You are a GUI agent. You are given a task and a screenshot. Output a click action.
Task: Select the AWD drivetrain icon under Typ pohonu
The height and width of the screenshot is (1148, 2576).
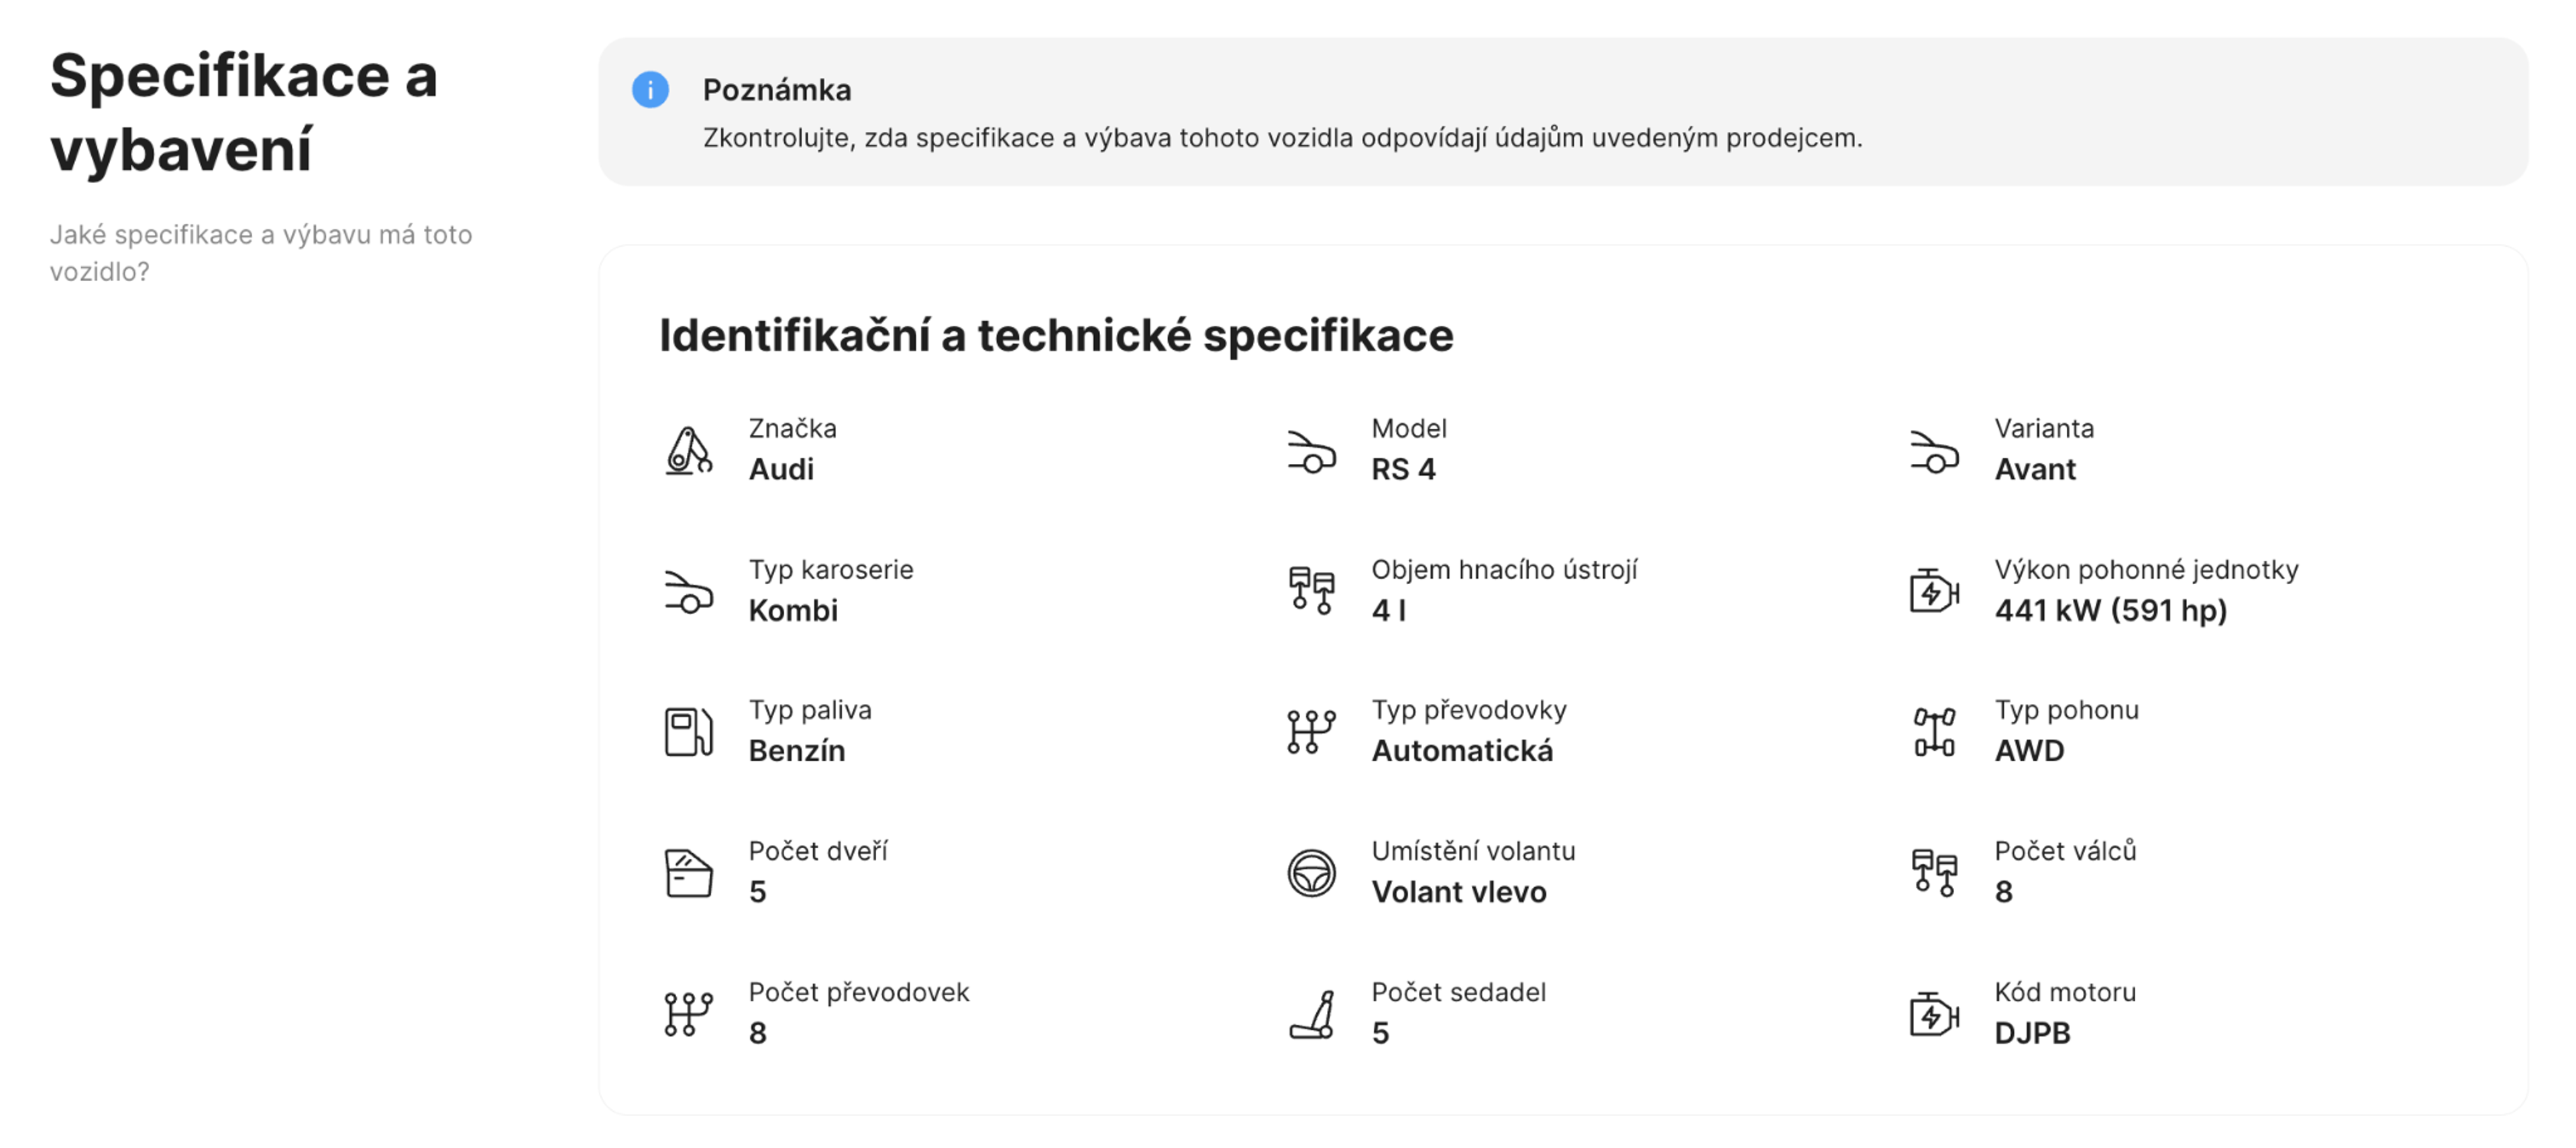[1934, 731]
